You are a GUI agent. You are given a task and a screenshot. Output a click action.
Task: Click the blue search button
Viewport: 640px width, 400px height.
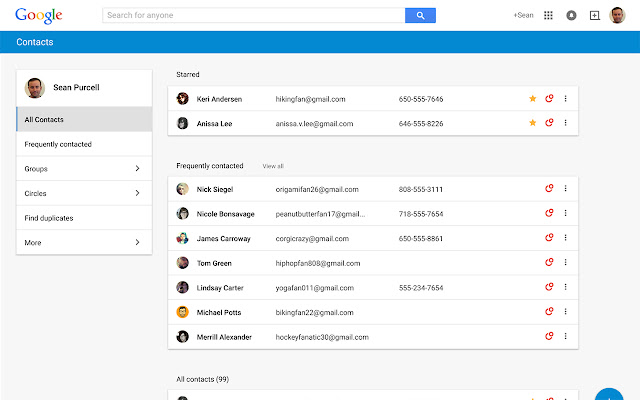(420, 16)
